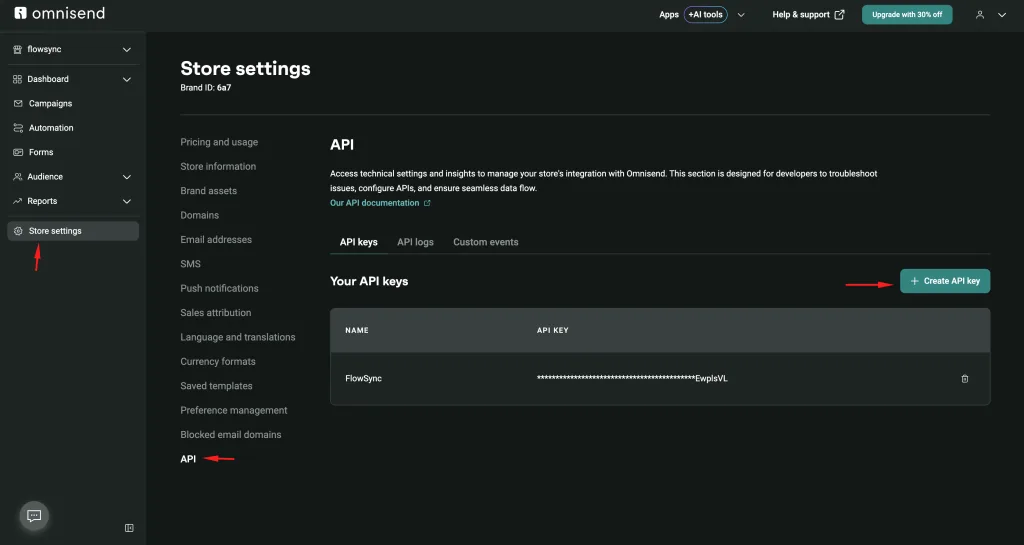Click Upgrade with 30% off button

907,14
